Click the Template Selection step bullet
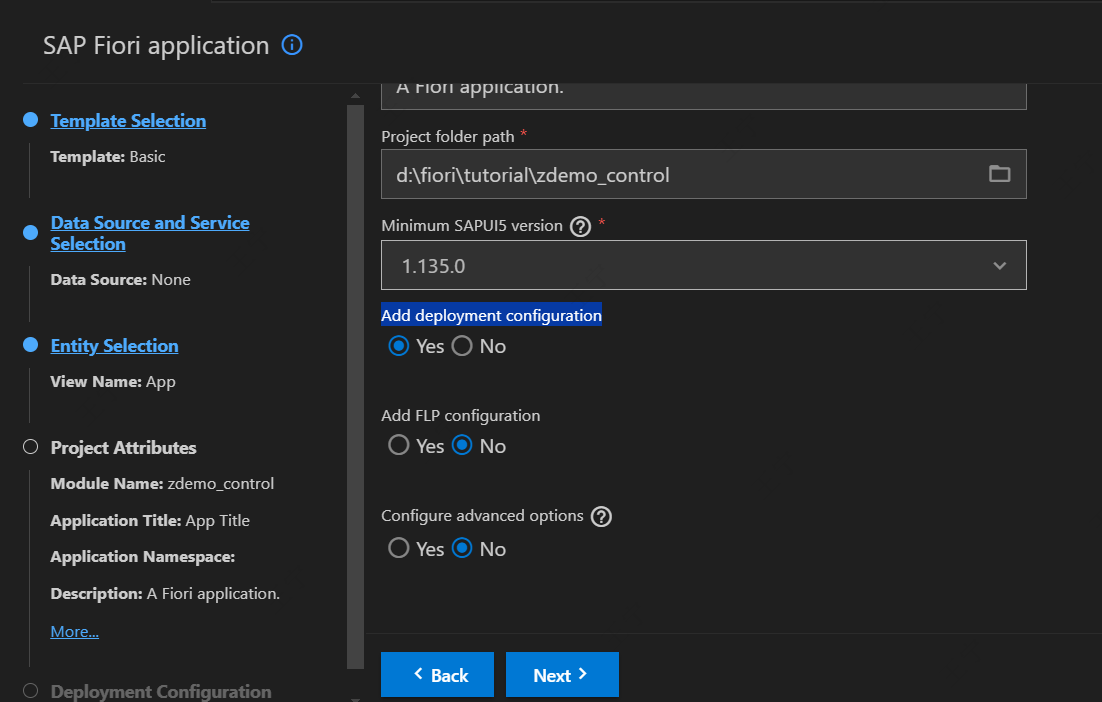Screen dimensions: 1102x702 click(30, 121)
